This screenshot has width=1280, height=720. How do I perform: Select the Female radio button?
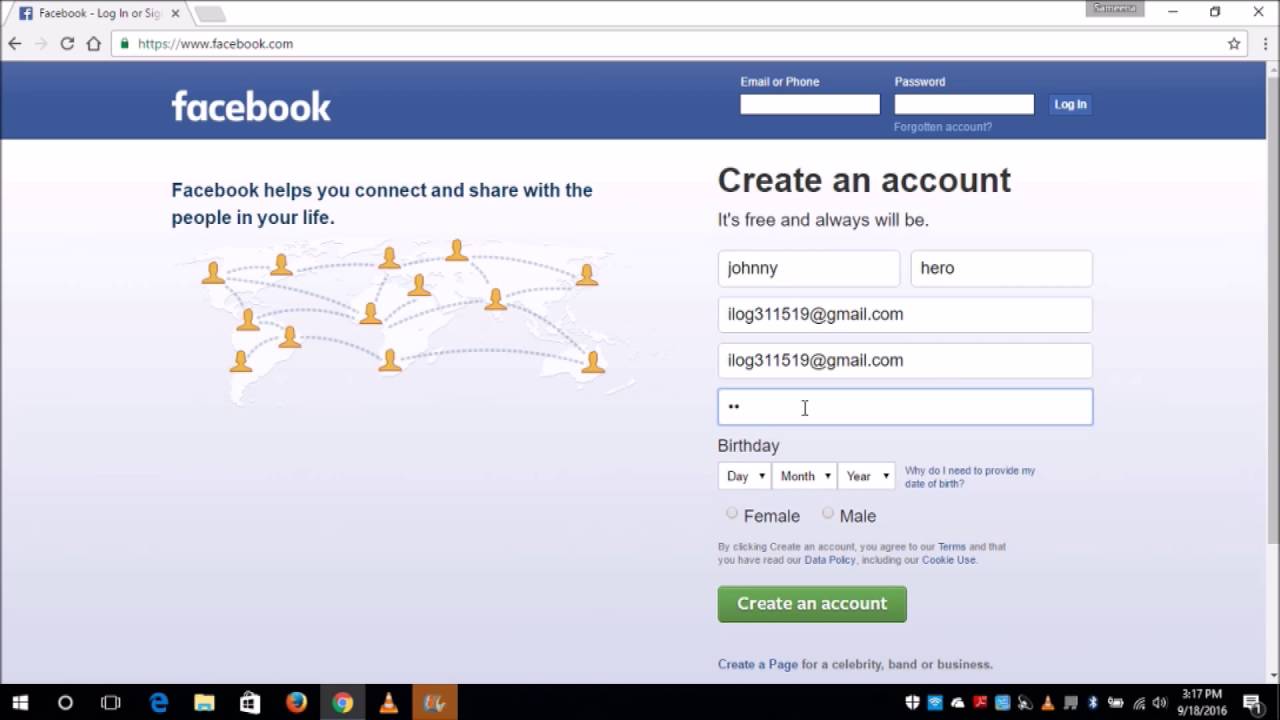732,514
